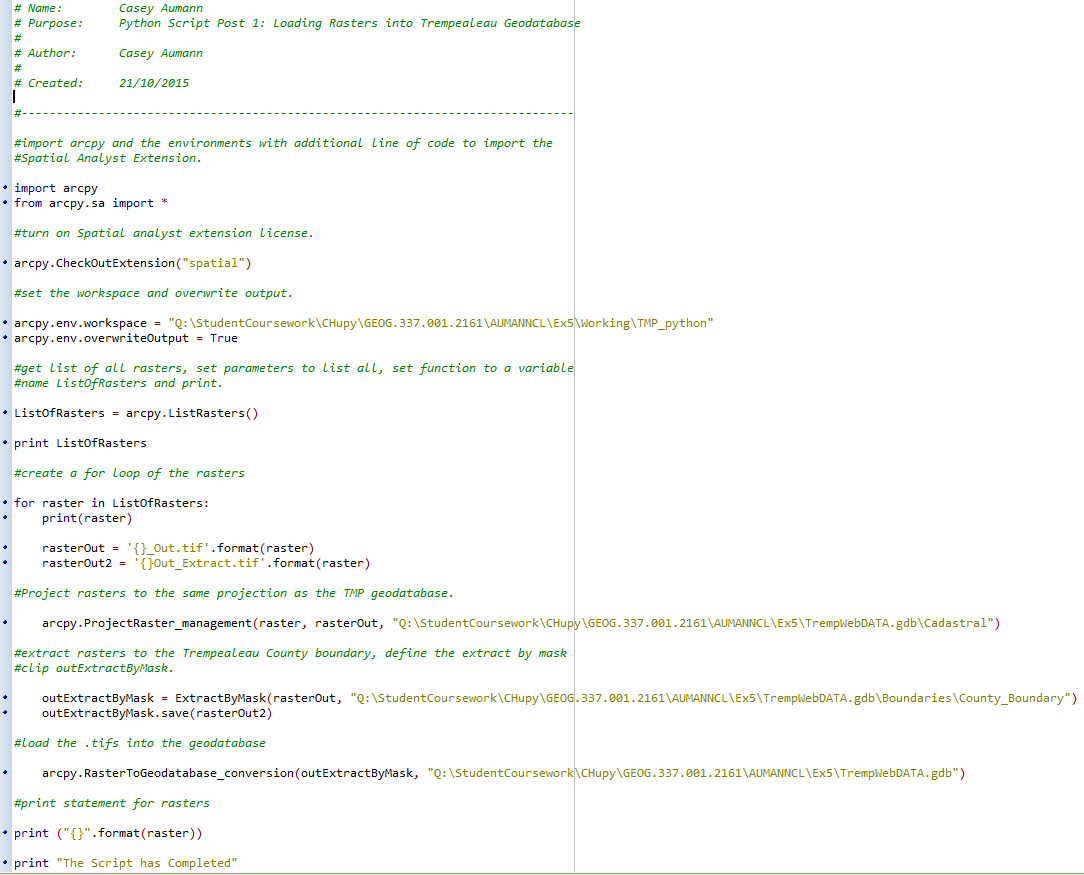Click the '#clip outExtractByMask.' comment
Viewport: 1084px width, 875px height.
tap(94, 668)
